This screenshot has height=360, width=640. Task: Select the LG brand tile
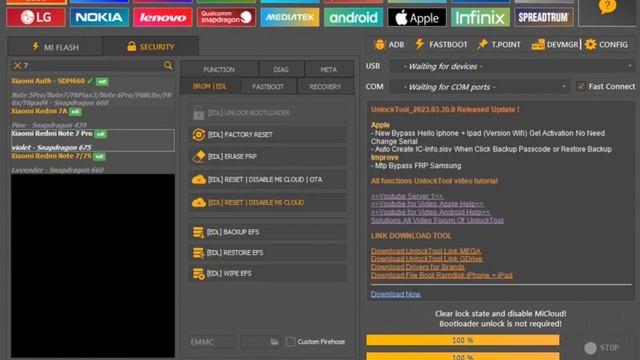pos(36,17)
